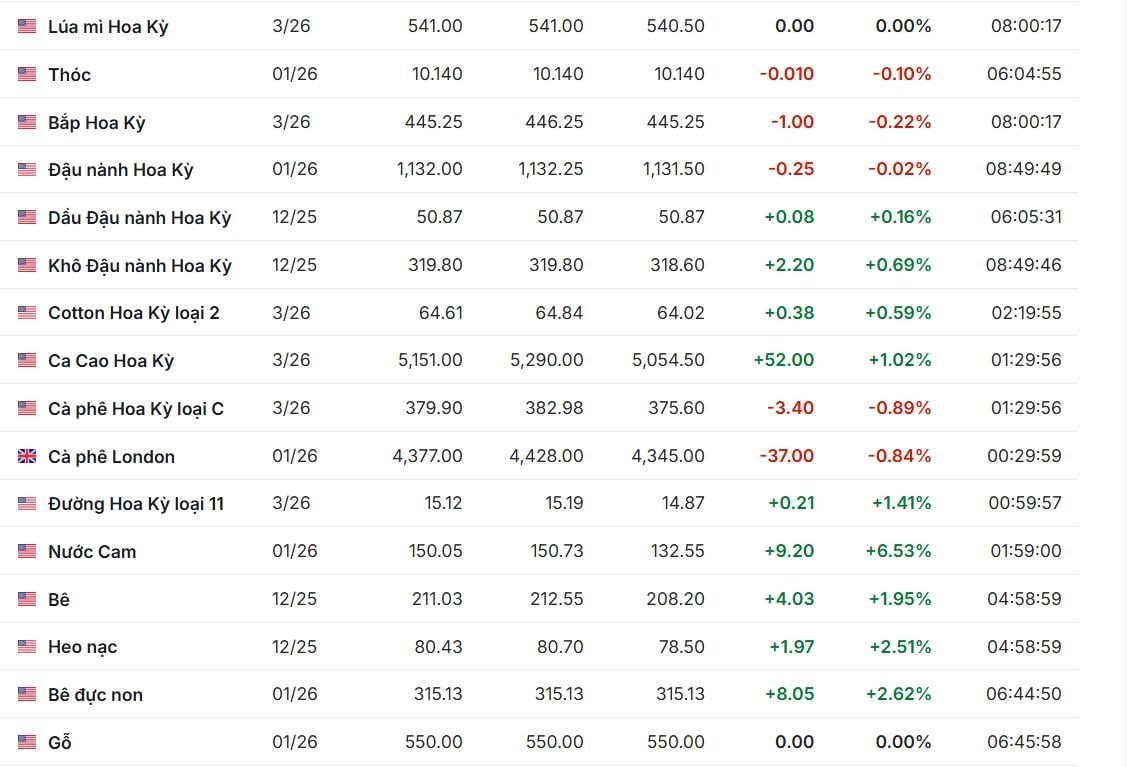1127x767 pixels.
Task: Open the Dầu Đậu nành Hoa Kỳ link
Action: [x=139, y=217]
